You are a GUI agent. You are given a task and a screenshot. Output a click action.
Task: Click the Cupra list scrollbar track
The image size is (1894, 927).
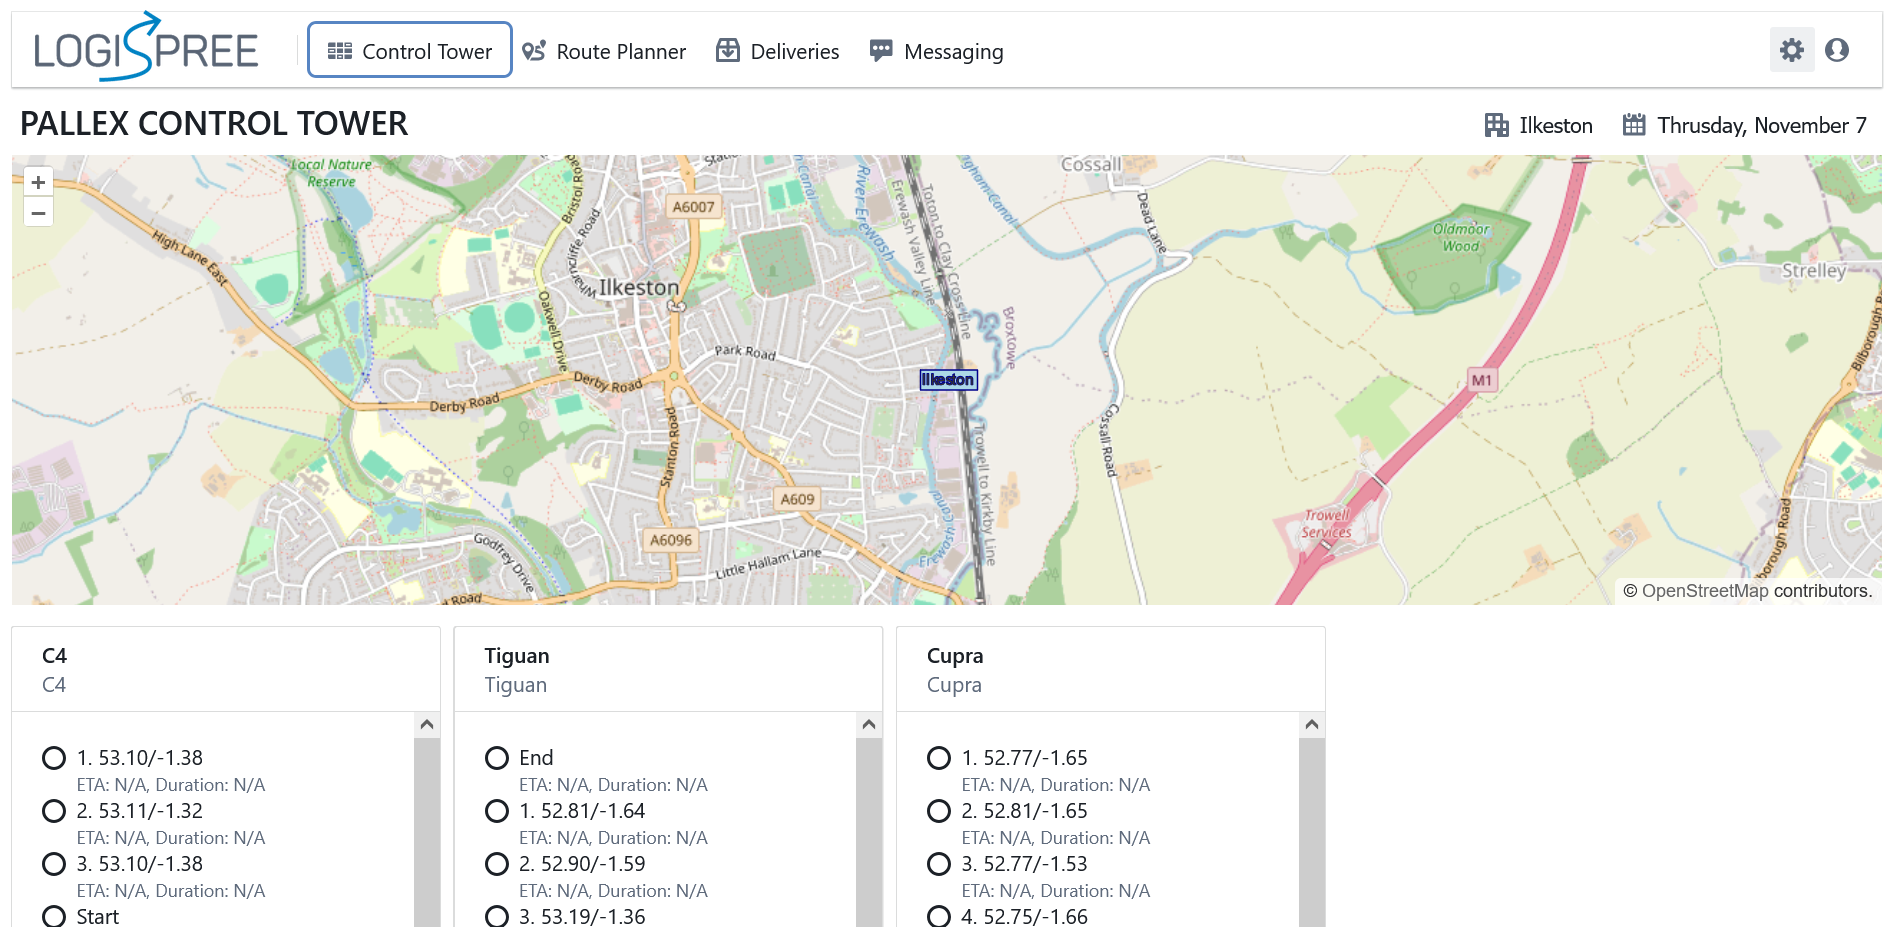(1312, 830)
